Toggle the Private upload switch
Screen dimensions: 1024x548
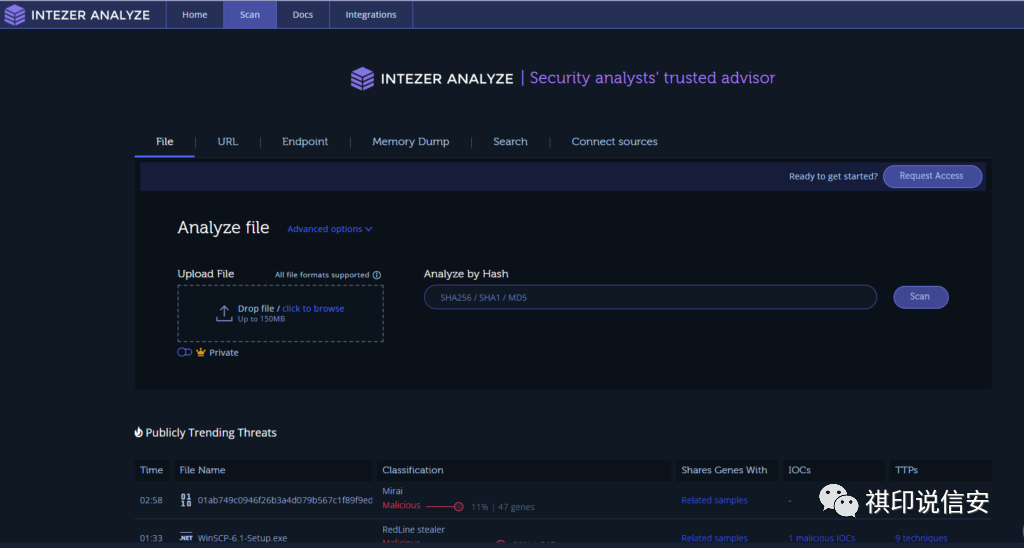pyautogui.click(x=184, y=353)
